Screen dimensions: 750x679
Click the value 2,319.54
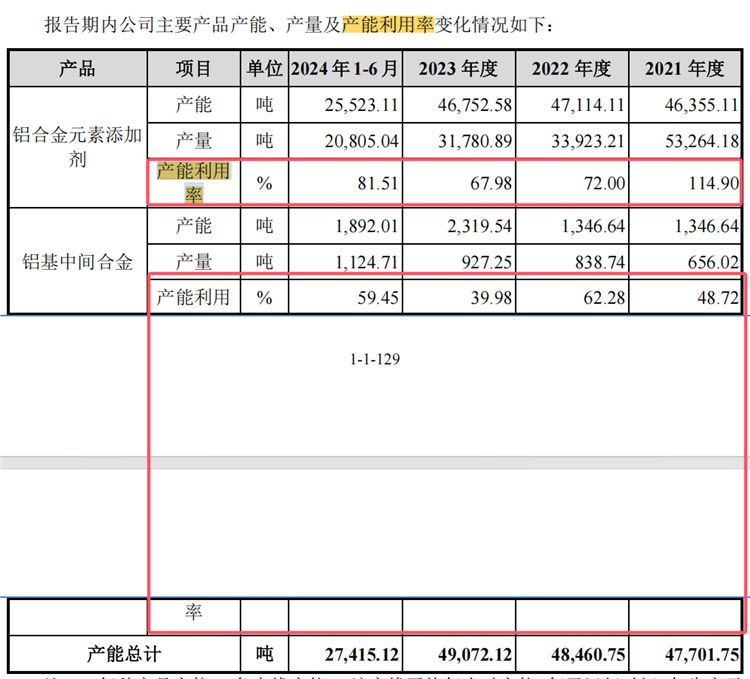click(x=480, y=226)
